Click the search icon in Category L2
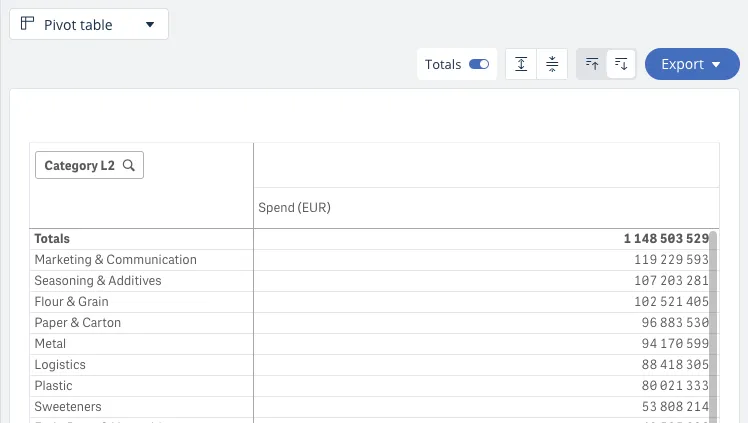This screenshot has width=748, height=423. tap(129, 166)
